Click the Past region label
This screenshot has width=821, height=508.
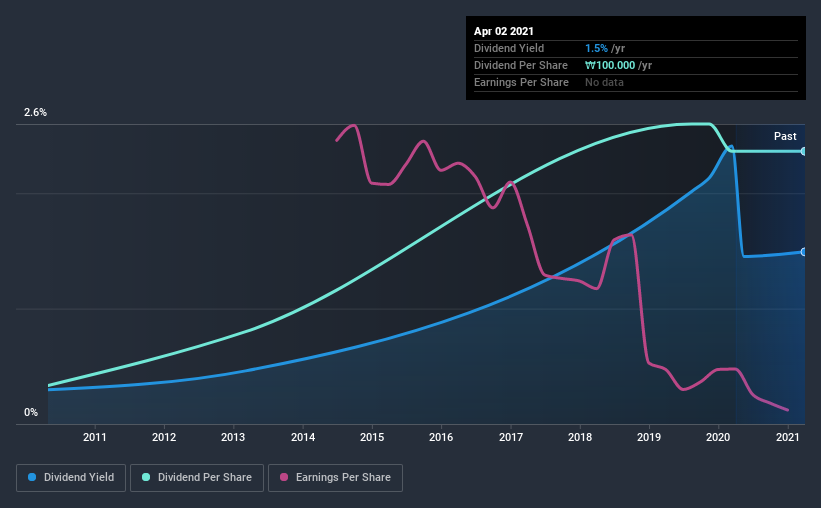click(785, 136)
